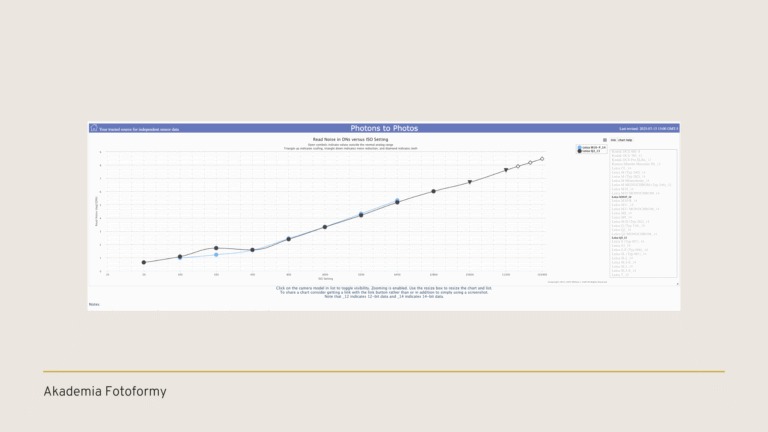
Task: Click the last open circle data point
Action: [542, 158]
